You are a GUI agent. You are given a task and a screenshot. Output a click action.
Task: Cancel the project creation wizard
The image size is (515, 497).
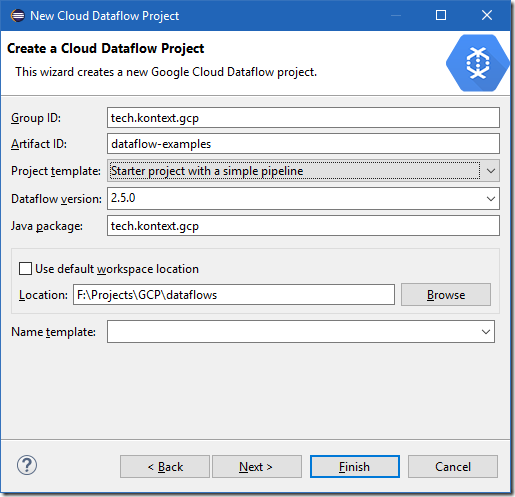coord(453,467)
